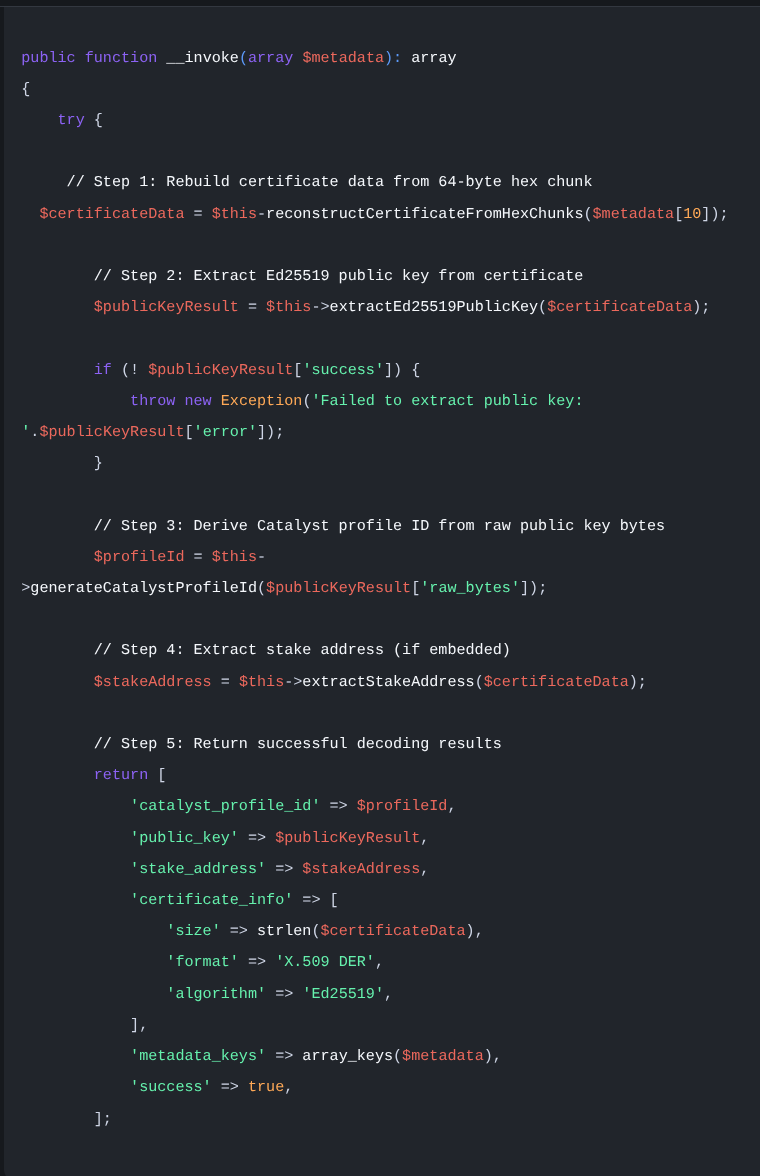
Task: Click the 'throw' keyword
Action: click(x=152, y=401)
